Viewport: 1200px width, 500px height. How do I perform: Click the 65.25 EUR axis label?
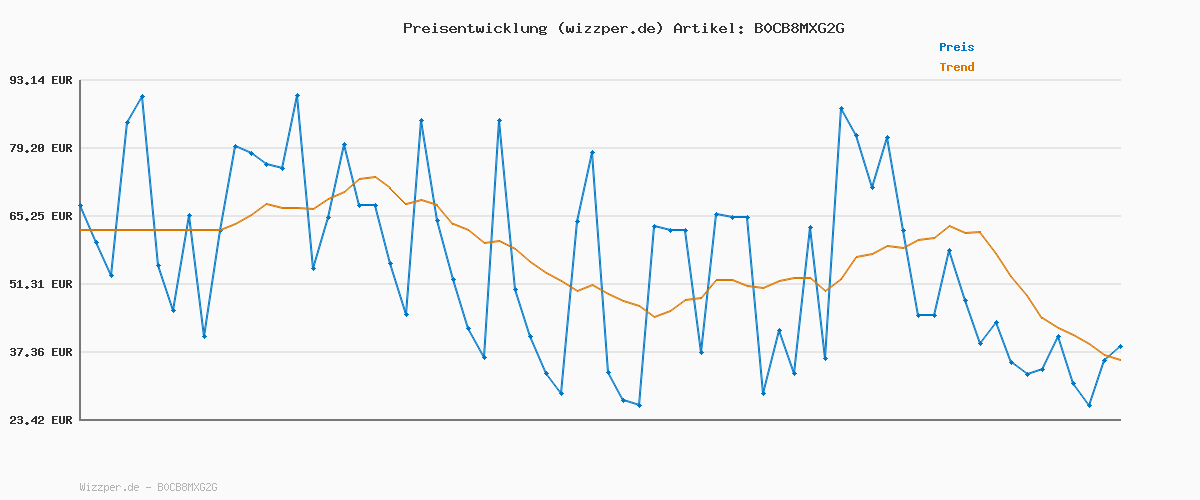click(x=41, y=216)
